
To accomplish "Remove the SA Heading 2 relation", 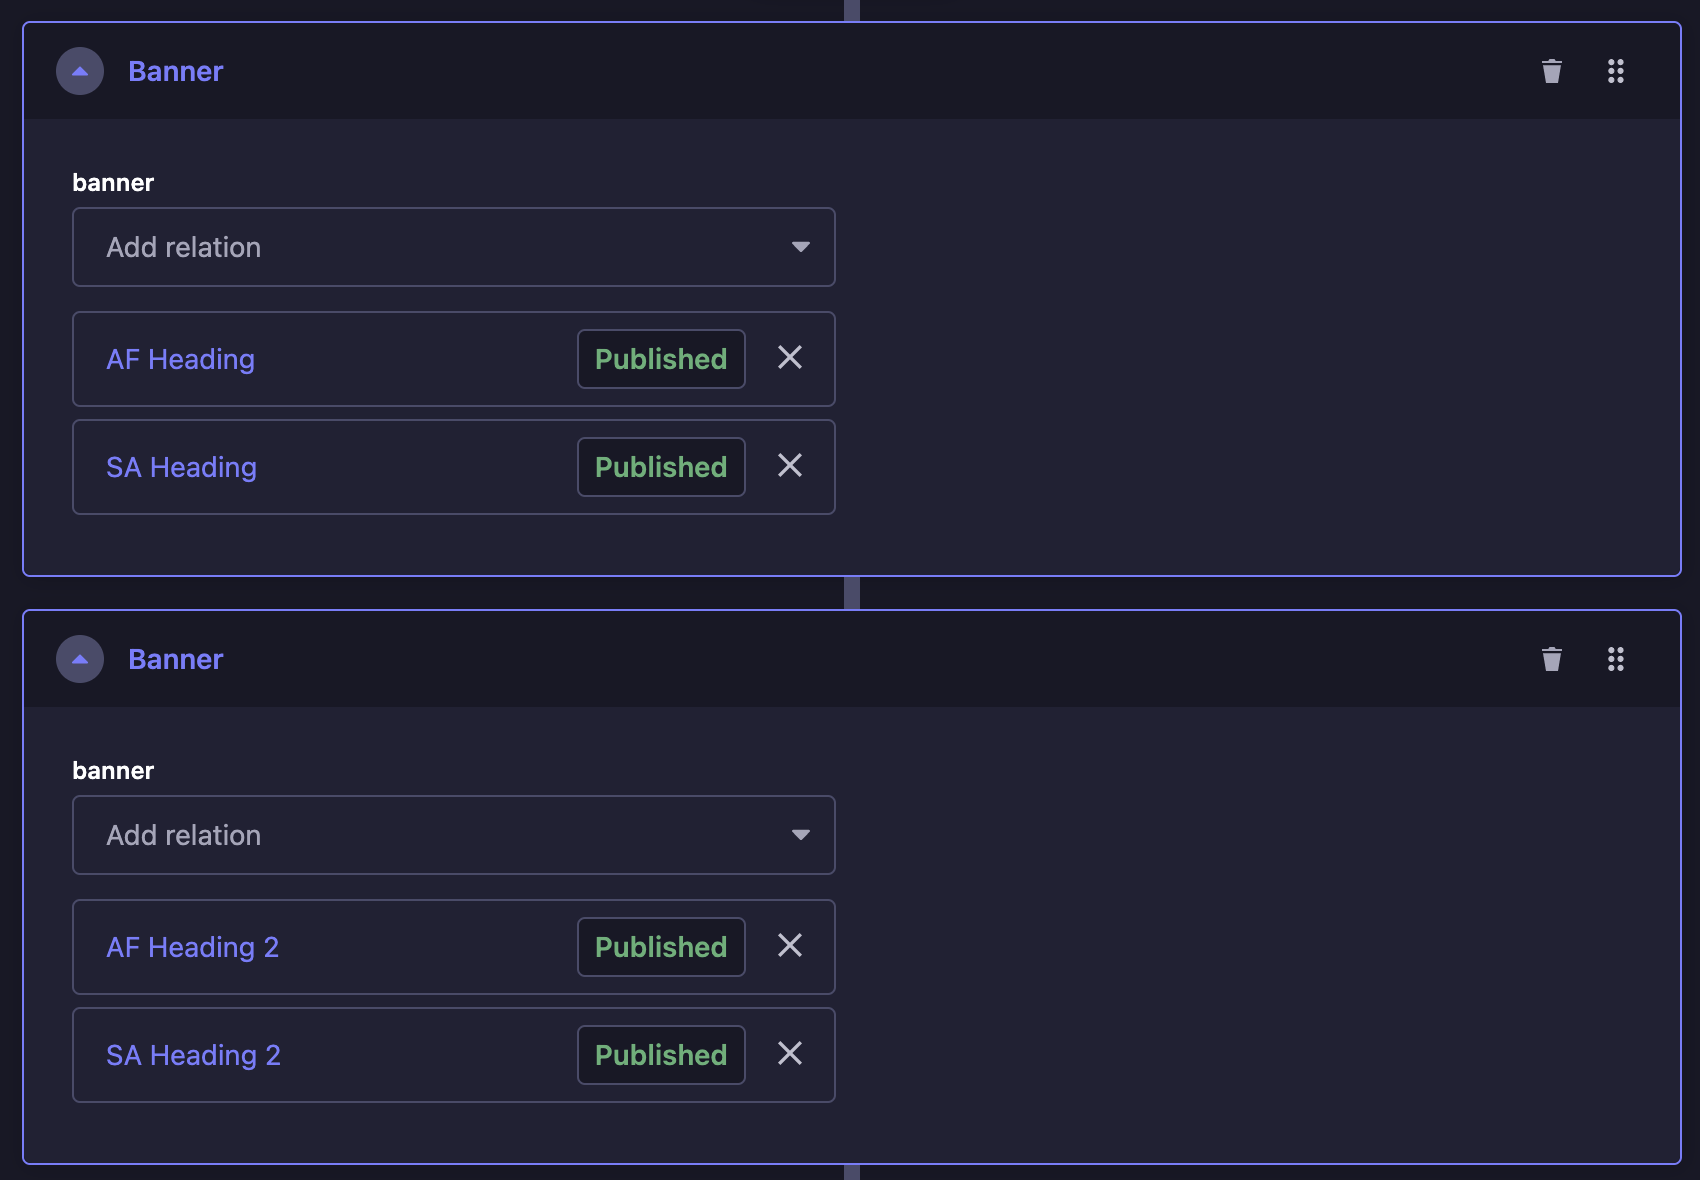I will click(x=790, y=1054).
